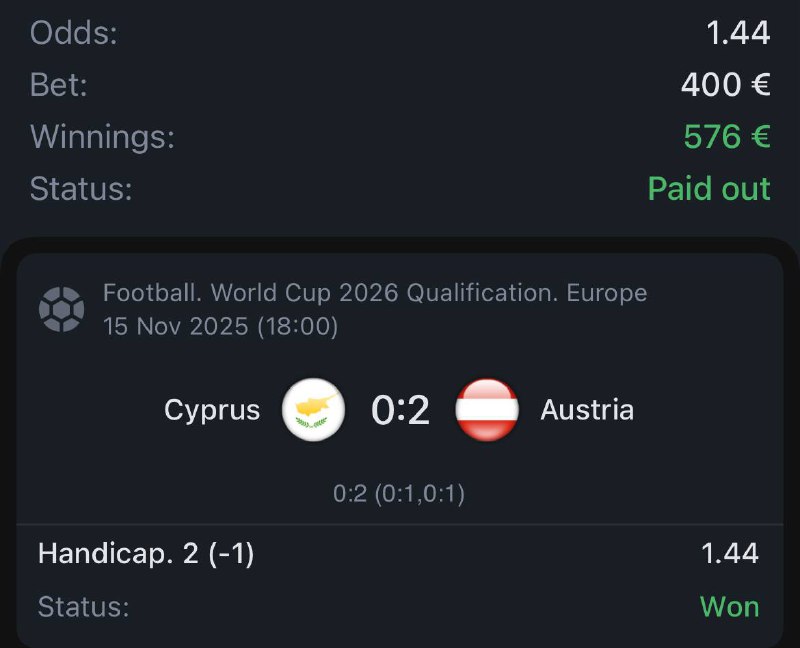Click the "Status:" label inside match card
The height and width of the screenshot is (648, 800).
coord(83,606)
